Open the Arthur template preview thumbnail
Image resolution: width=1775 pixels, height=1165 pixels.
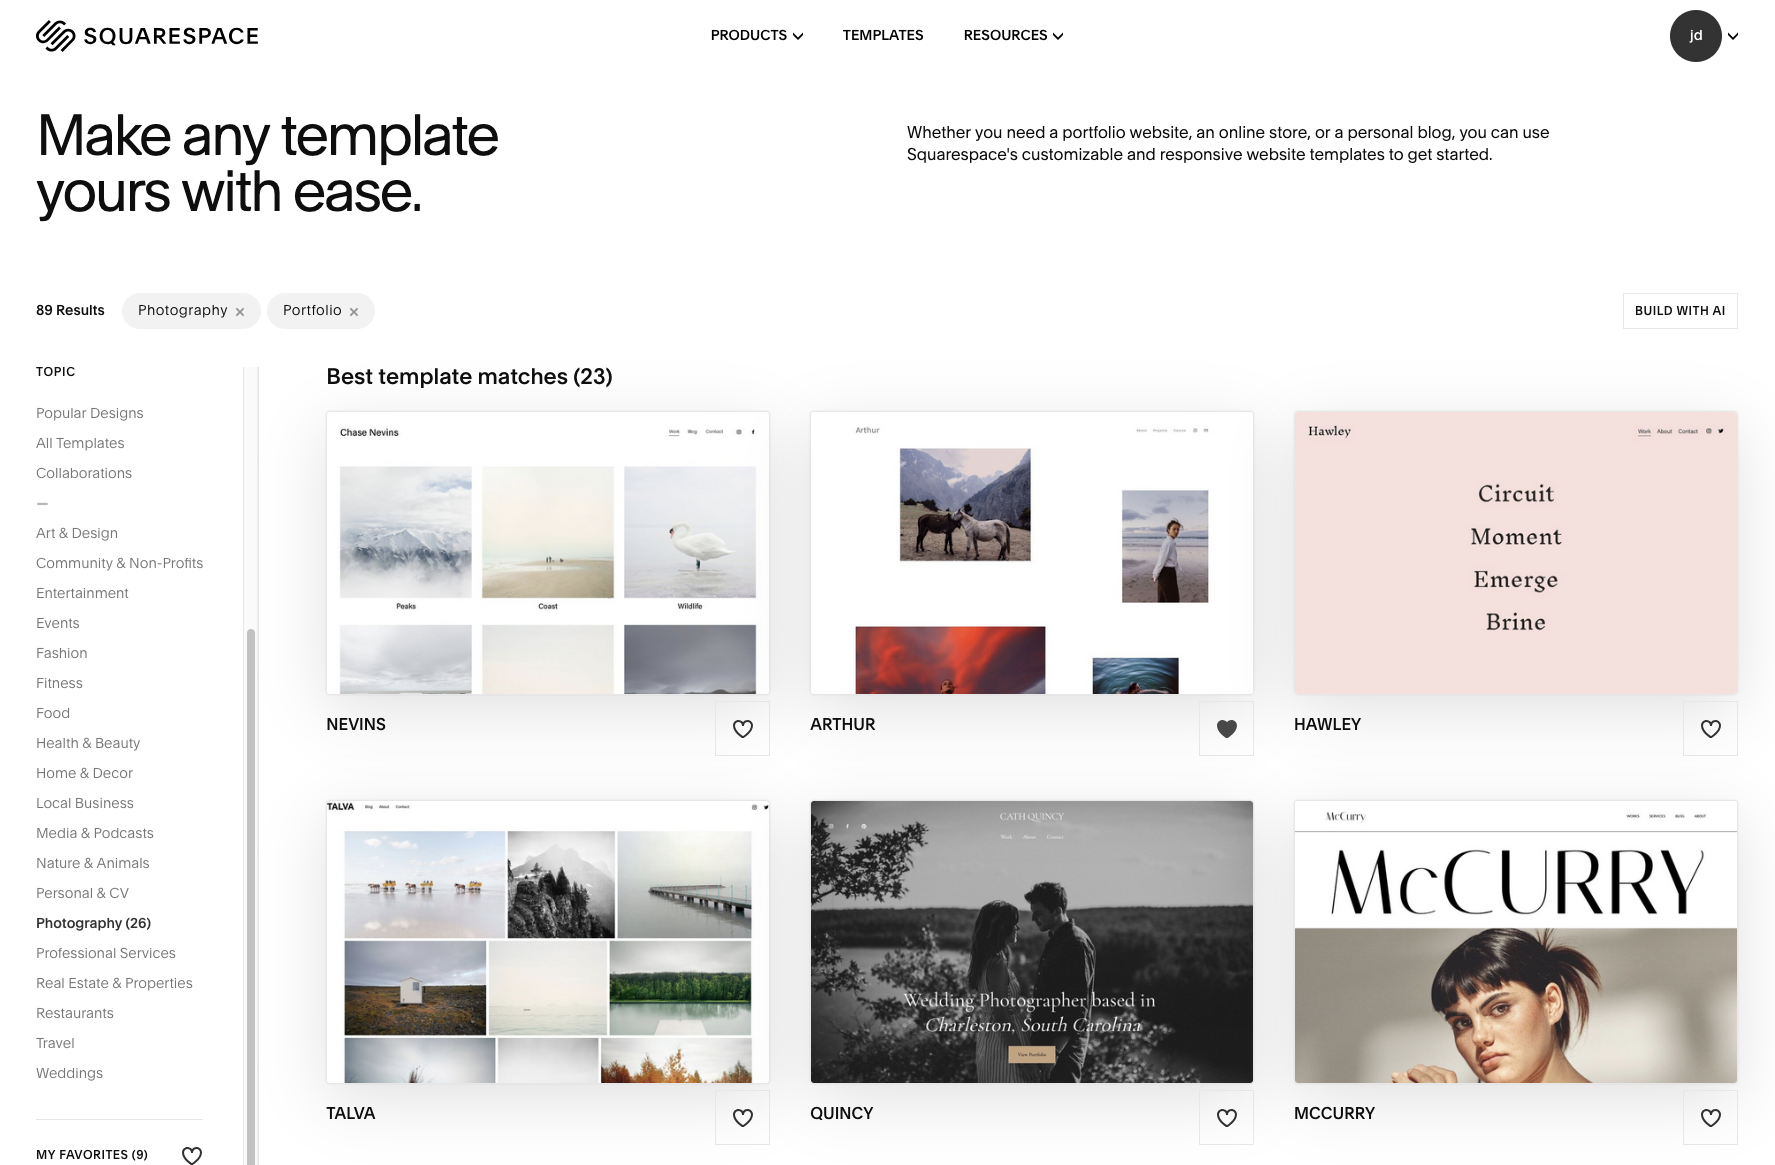point(1032,553)
